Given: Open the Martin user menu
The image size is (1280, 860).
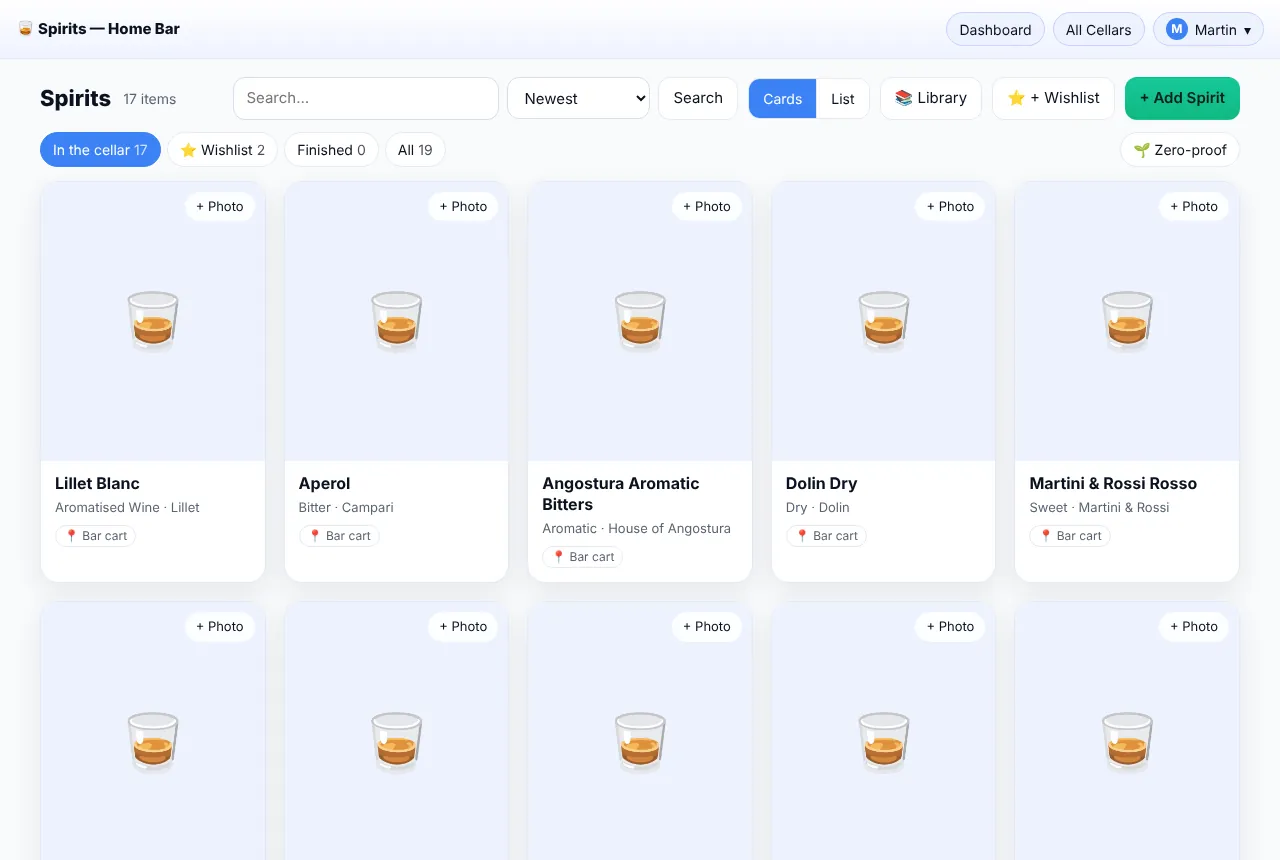Looking at the screenshot, I should pos(1208,30).
